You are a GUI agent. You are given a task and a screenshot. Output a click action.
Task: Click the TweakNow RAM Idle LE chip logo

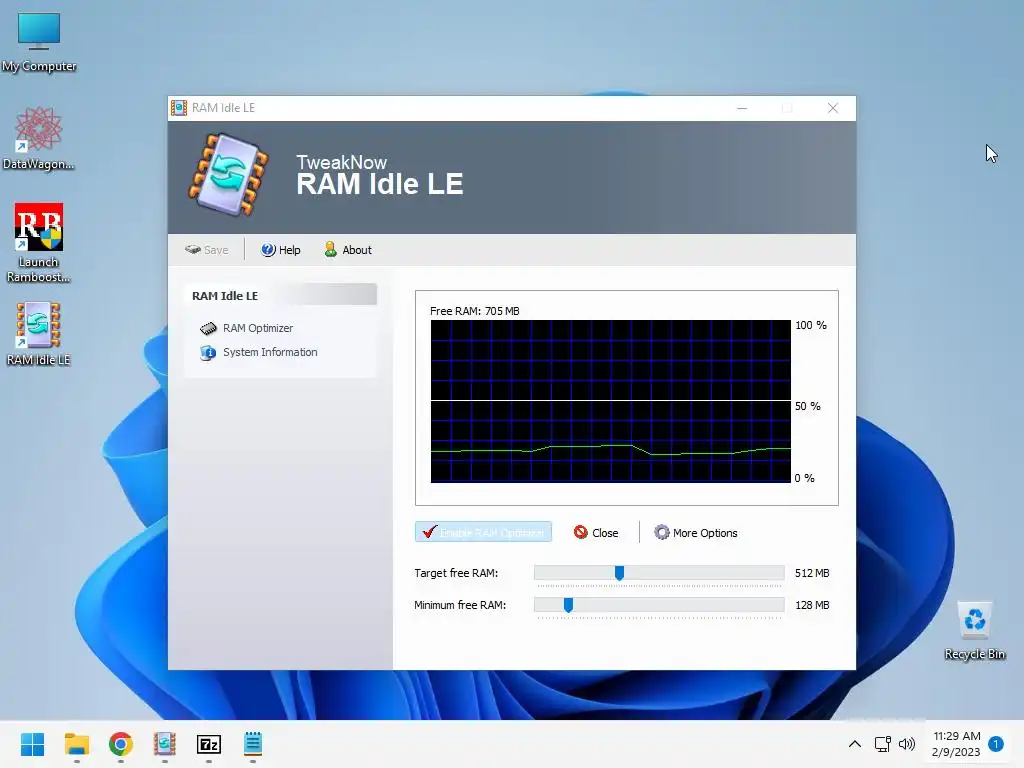click(x=229, y=175)
